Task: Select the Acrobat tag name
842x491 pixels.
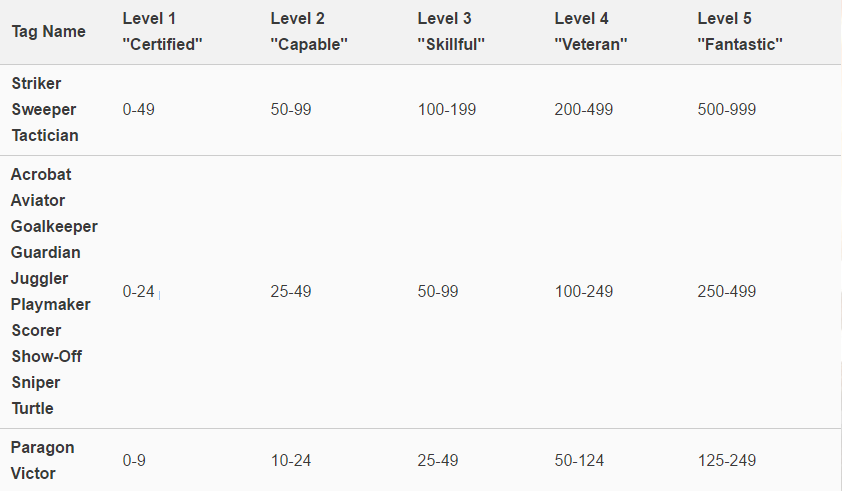Action: [41, 174]
